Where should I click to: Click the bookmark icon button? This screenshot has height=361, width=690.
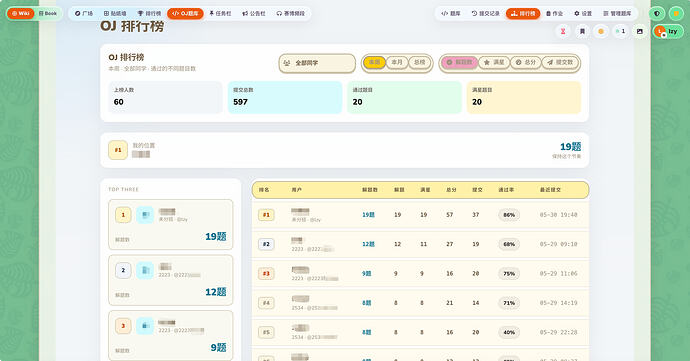582,31
